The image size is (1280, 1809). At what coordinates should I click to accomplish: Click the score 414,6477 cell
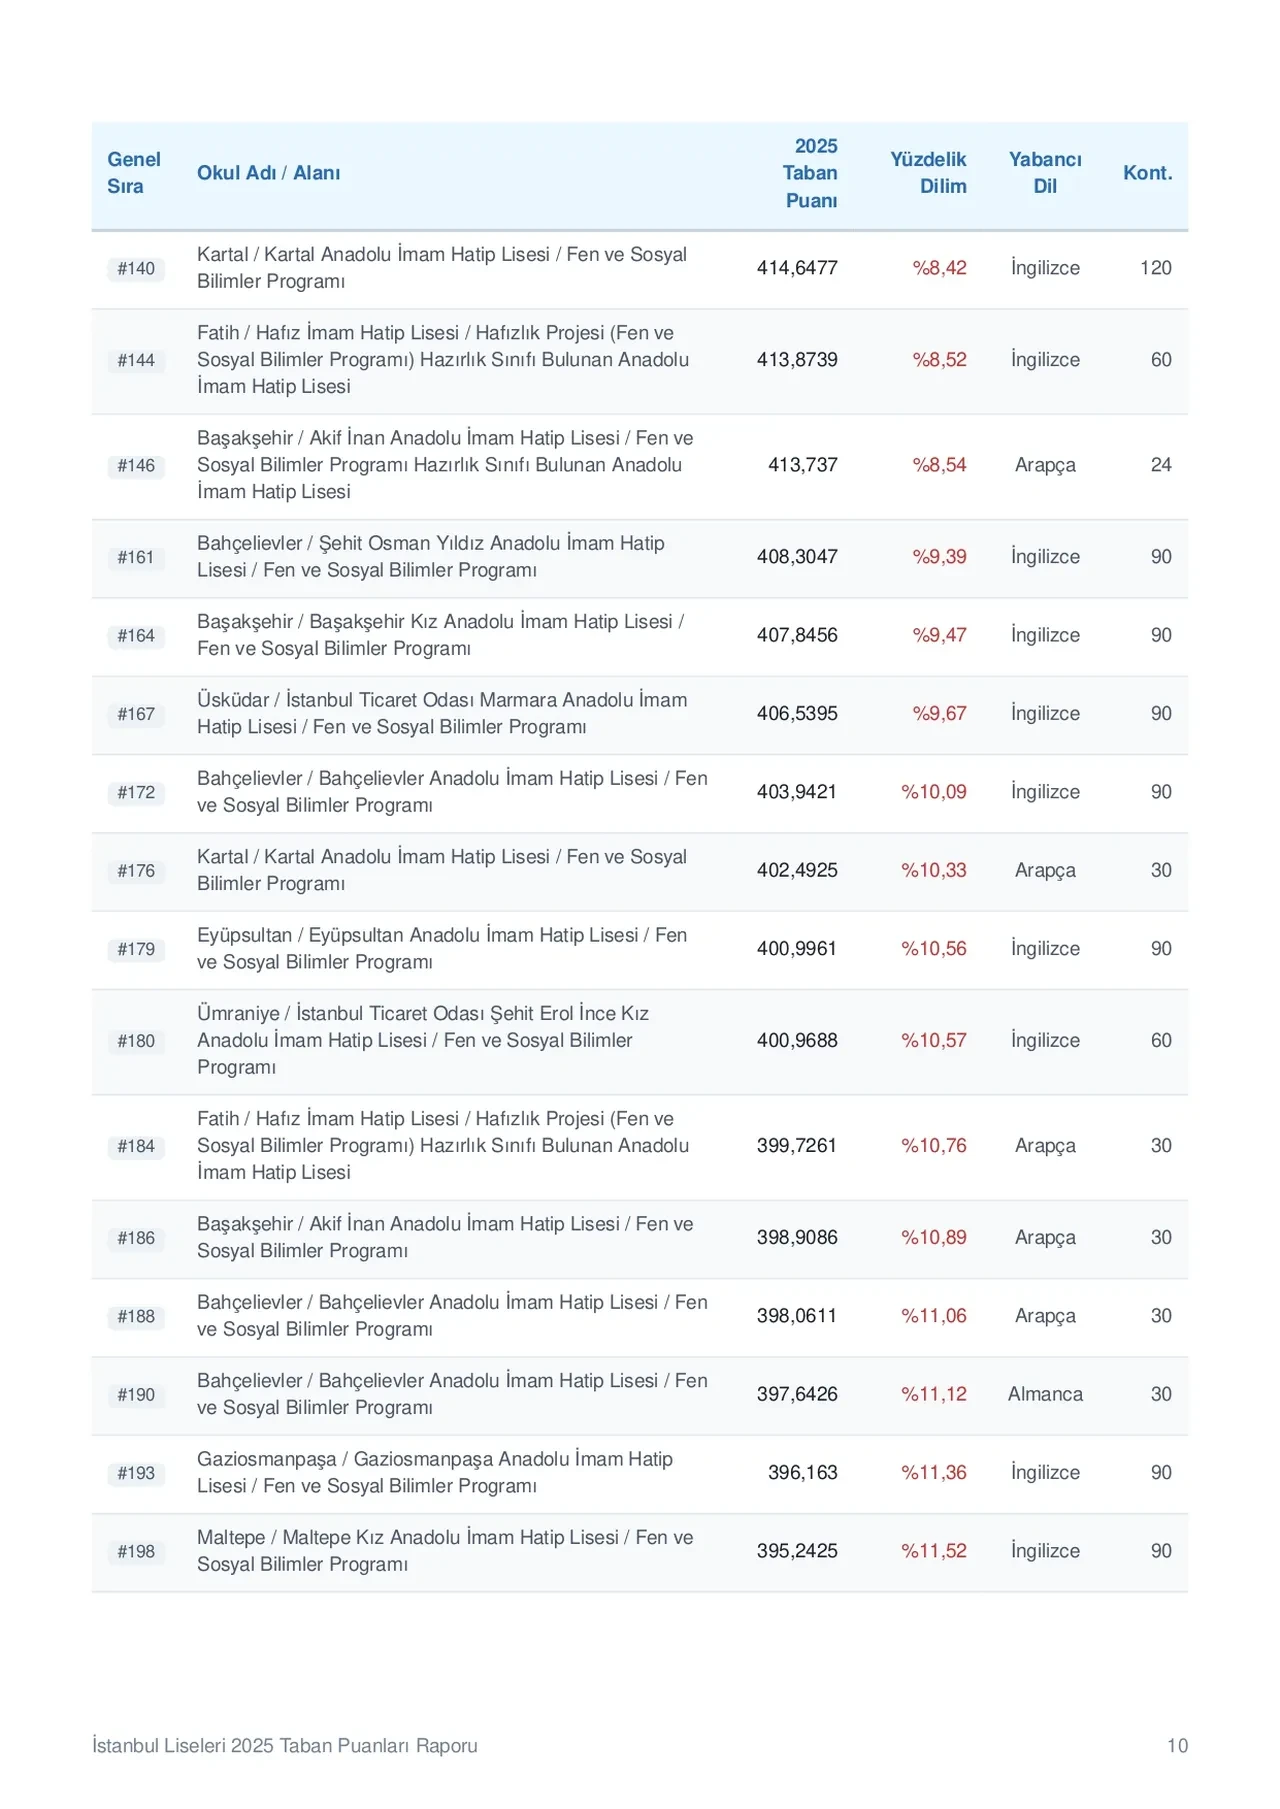point(797,268)
